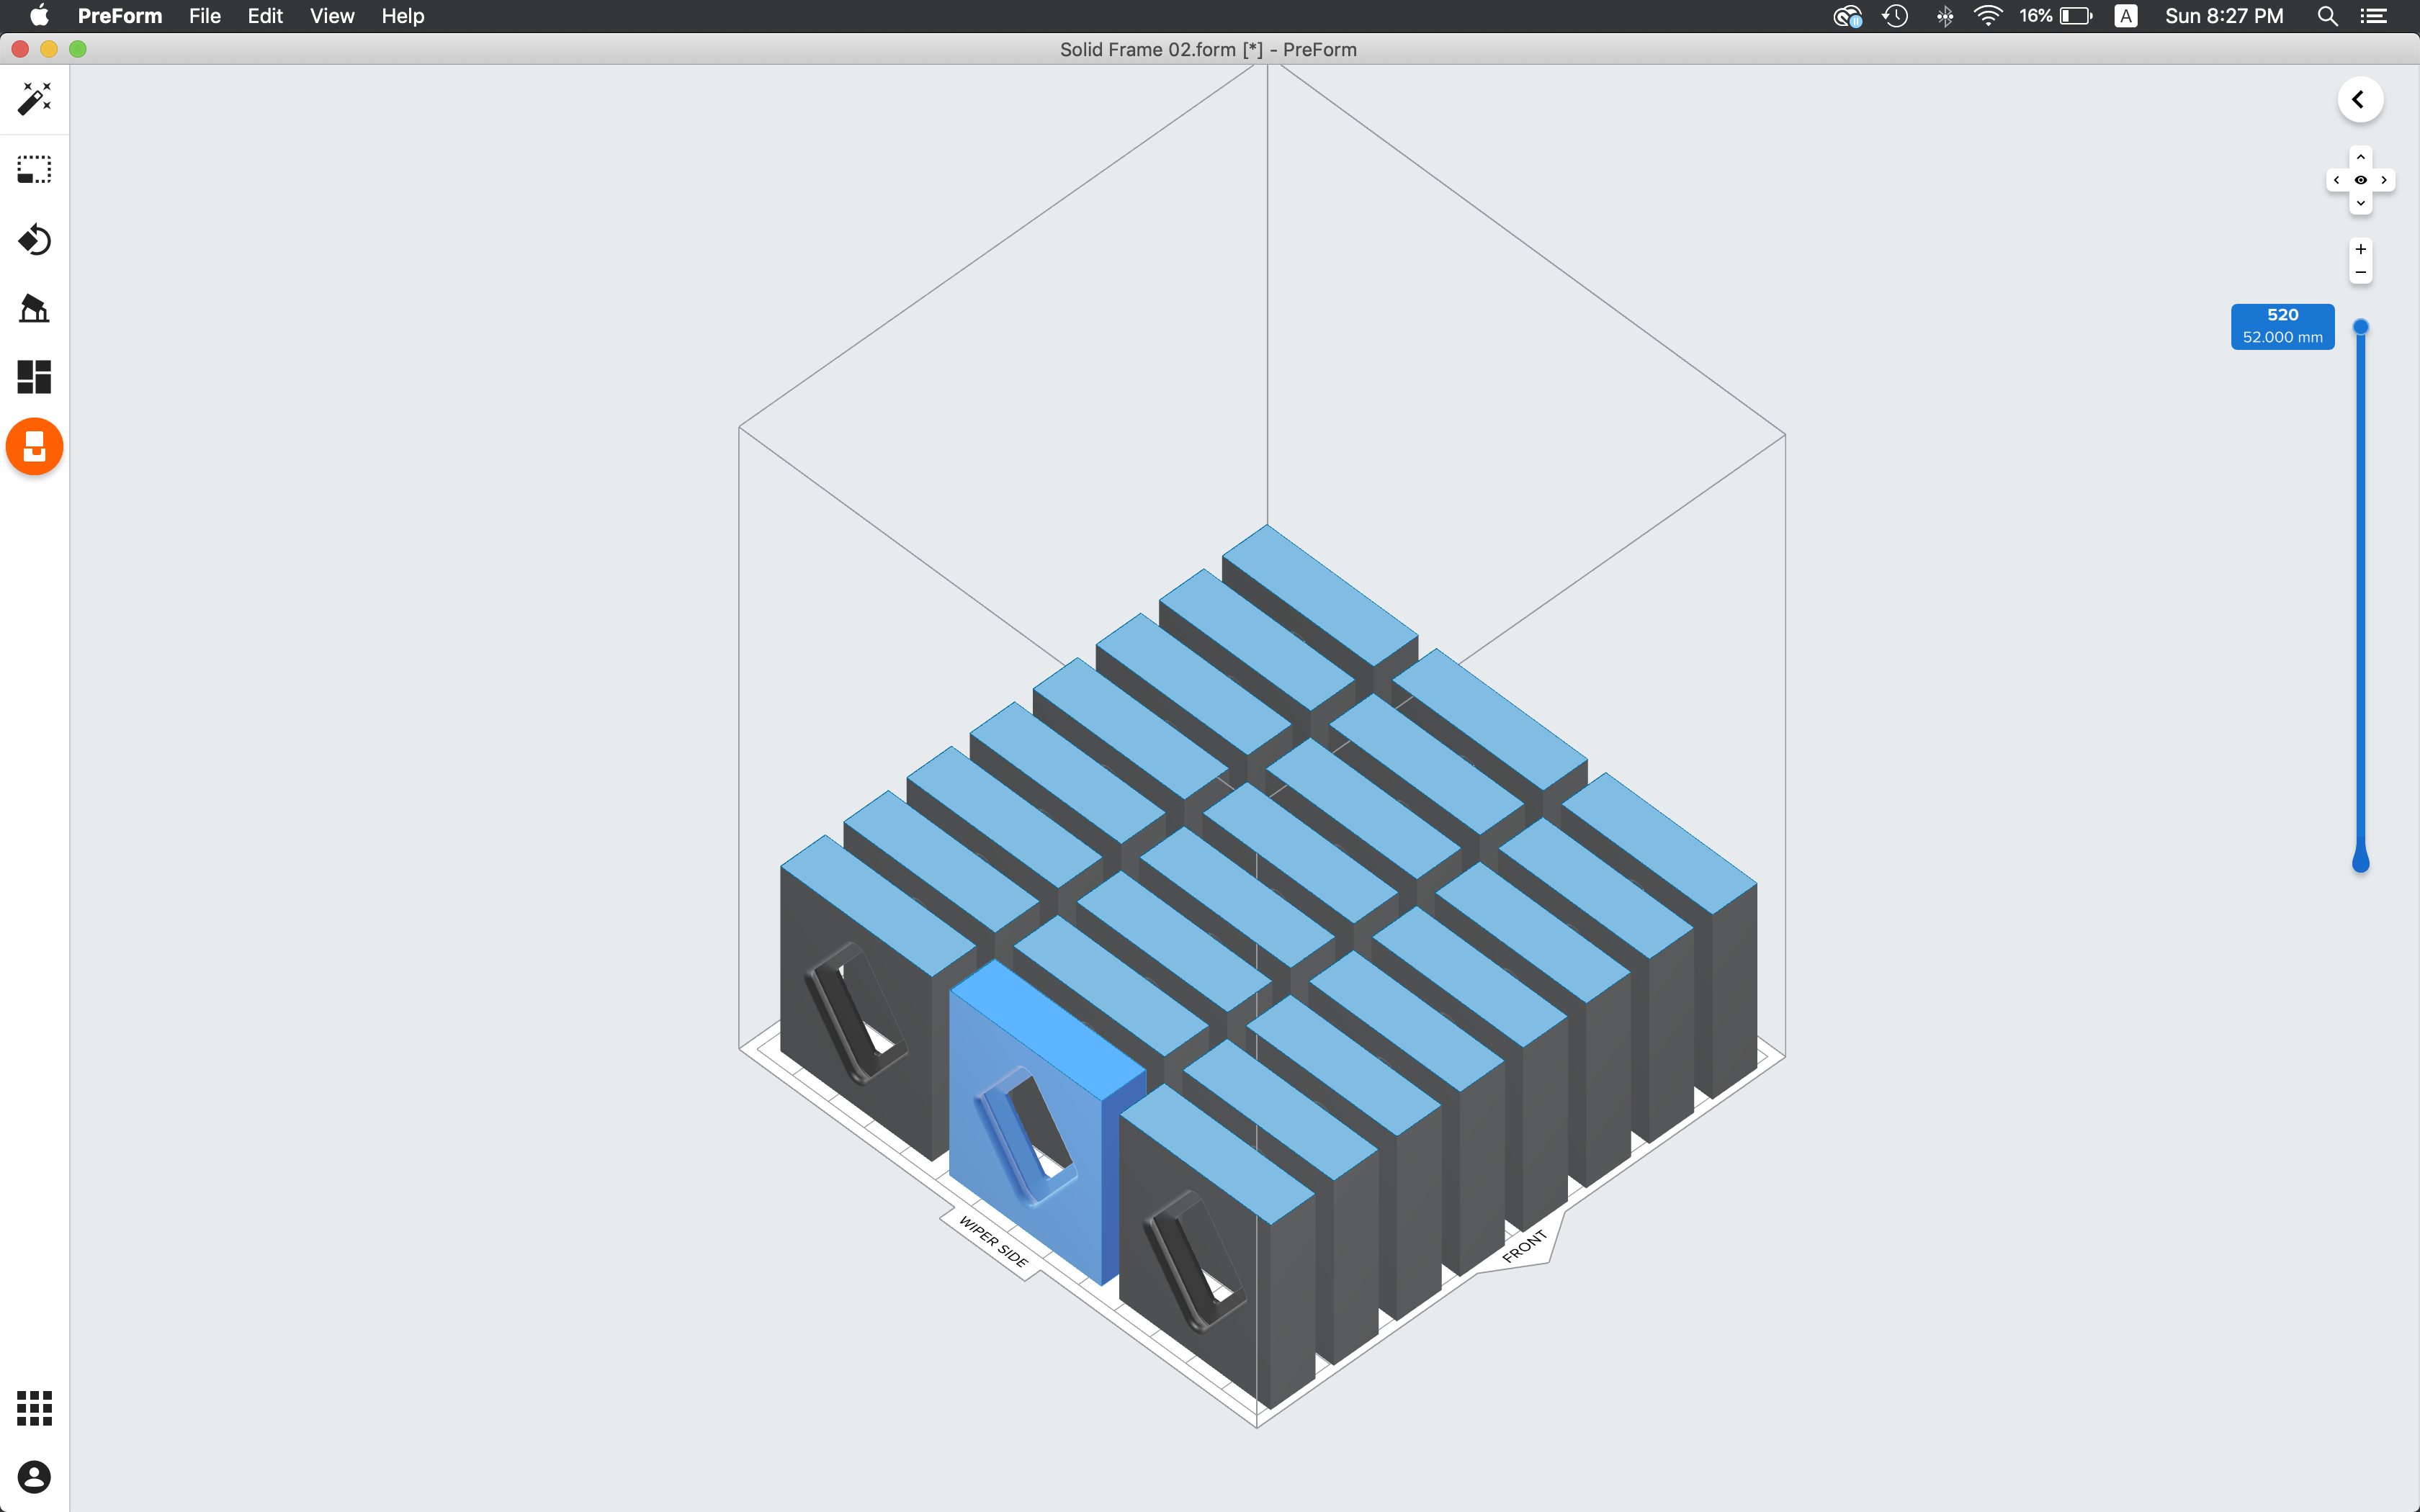The image size is (2420, 1512).
Task: Rotate view down with bottom arrow
Action: (2361, 203)
